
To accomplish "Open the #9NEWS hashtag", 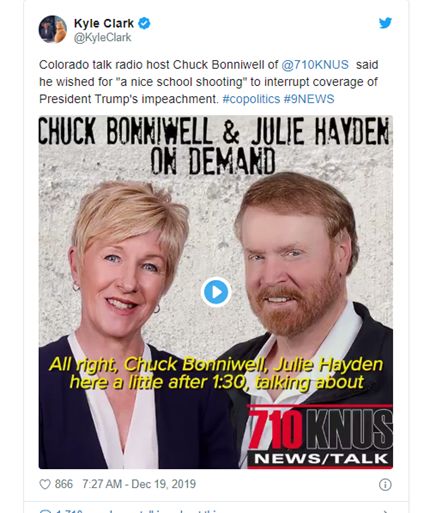I will click(309, 99).
